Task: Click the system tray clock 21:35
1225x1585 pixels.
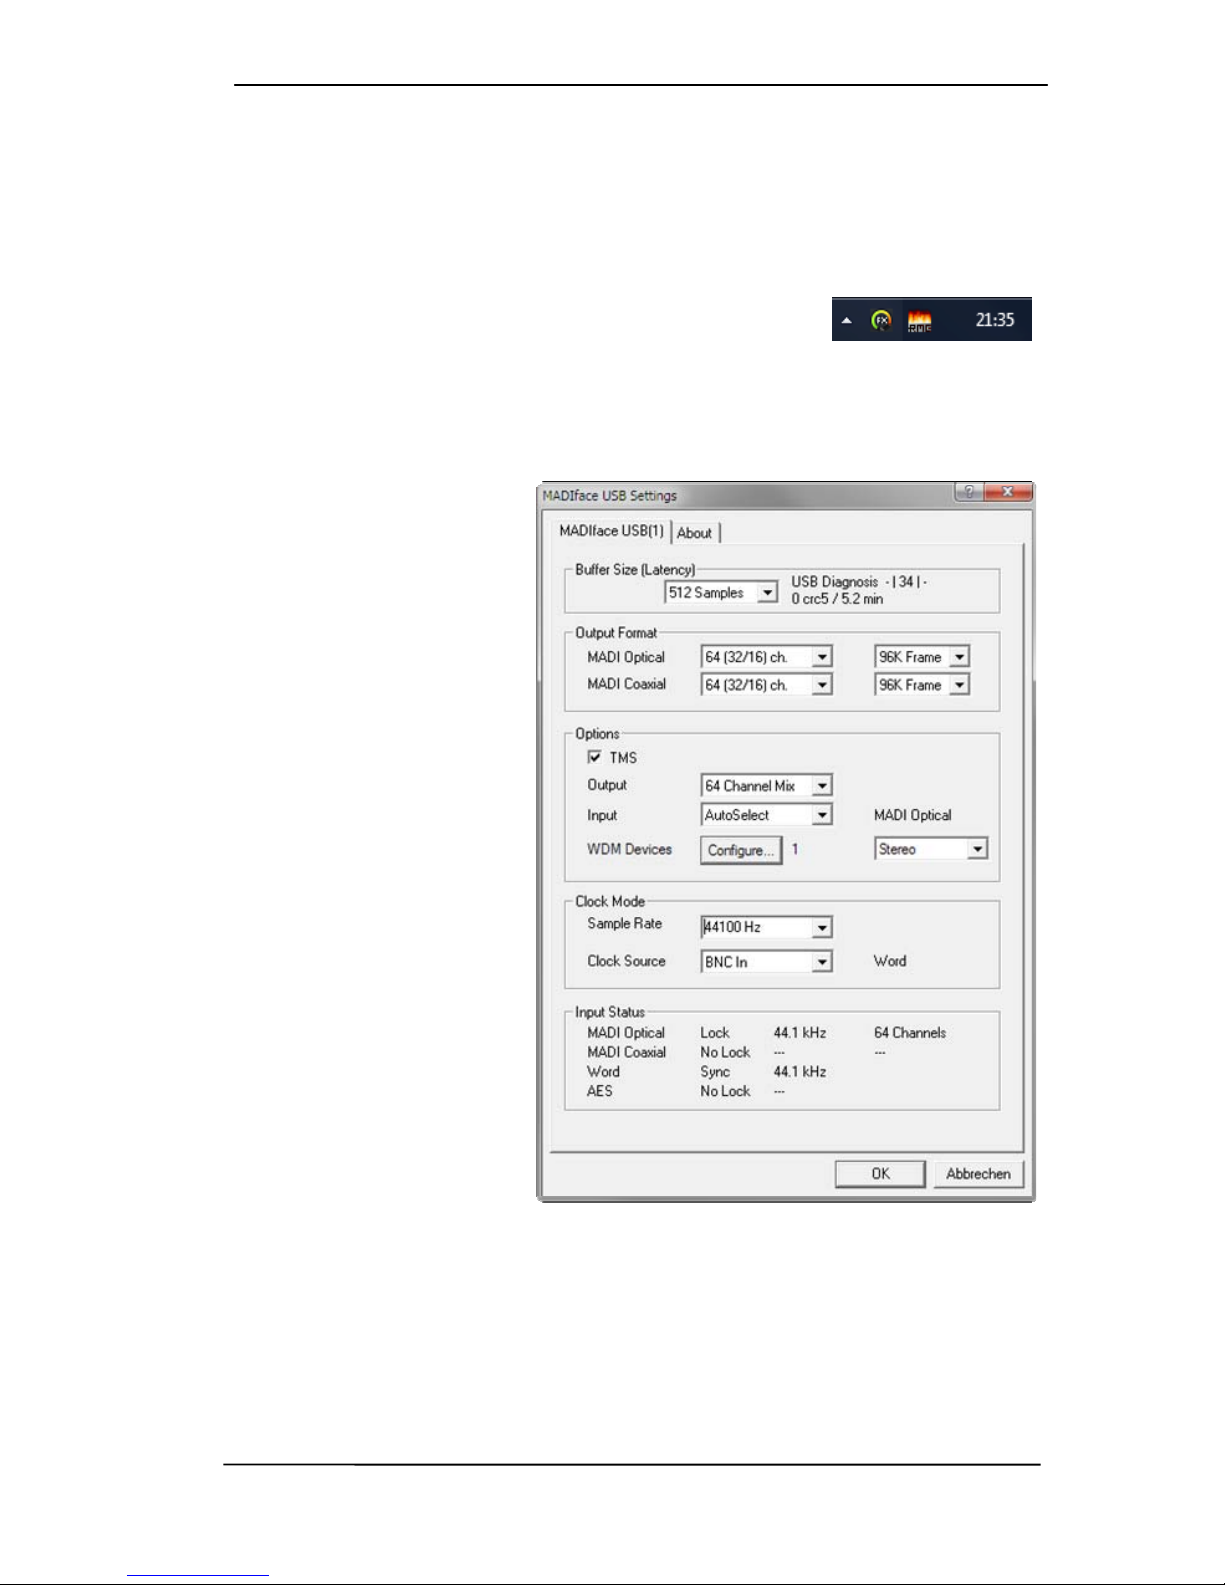Action: [x=995, y=320]
